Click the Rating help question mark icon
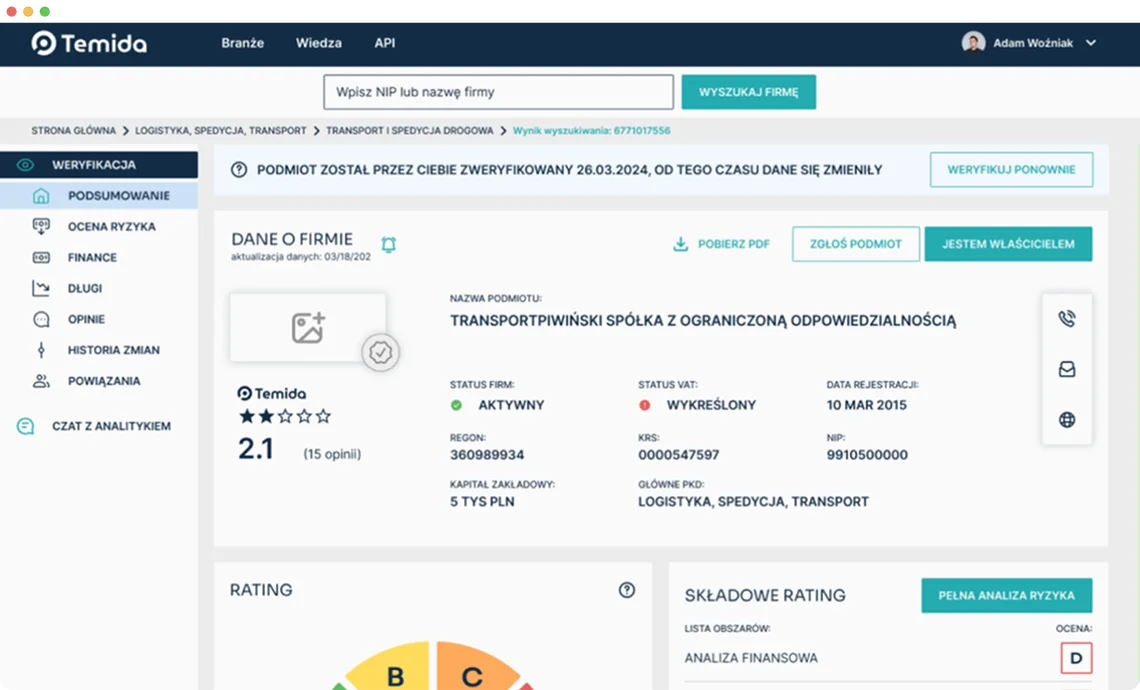This screenshot has height=690, width=1140. (627, 590)
